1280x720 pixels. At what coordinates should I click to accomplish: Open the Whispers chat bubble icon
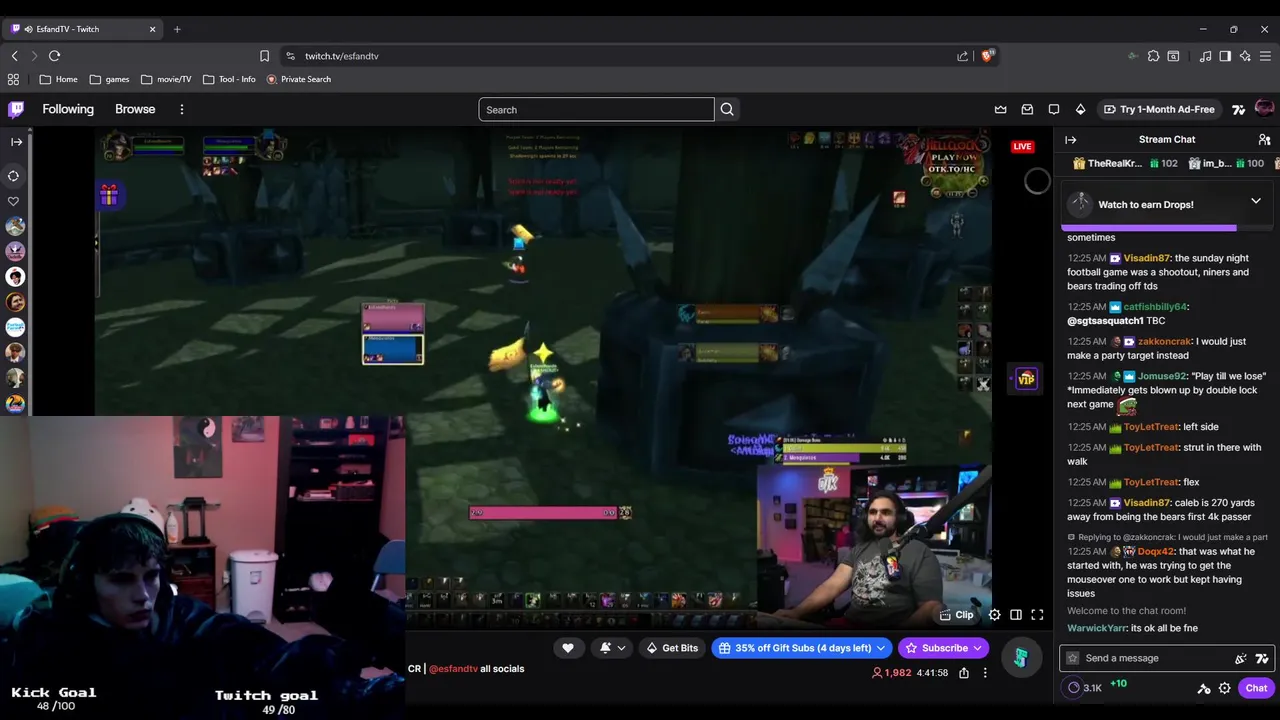1054,109
